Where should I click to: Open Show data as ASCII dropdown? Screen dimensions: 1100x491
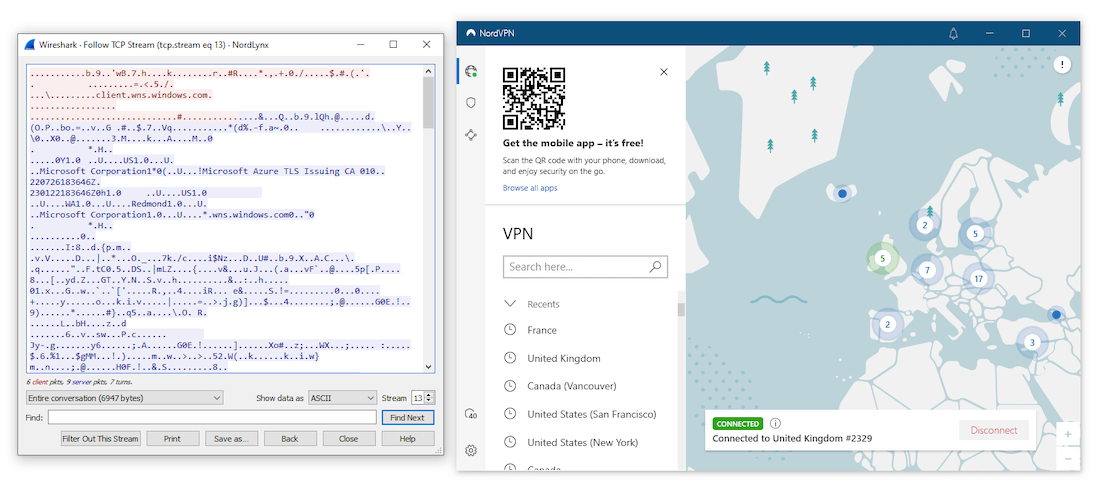342,398
